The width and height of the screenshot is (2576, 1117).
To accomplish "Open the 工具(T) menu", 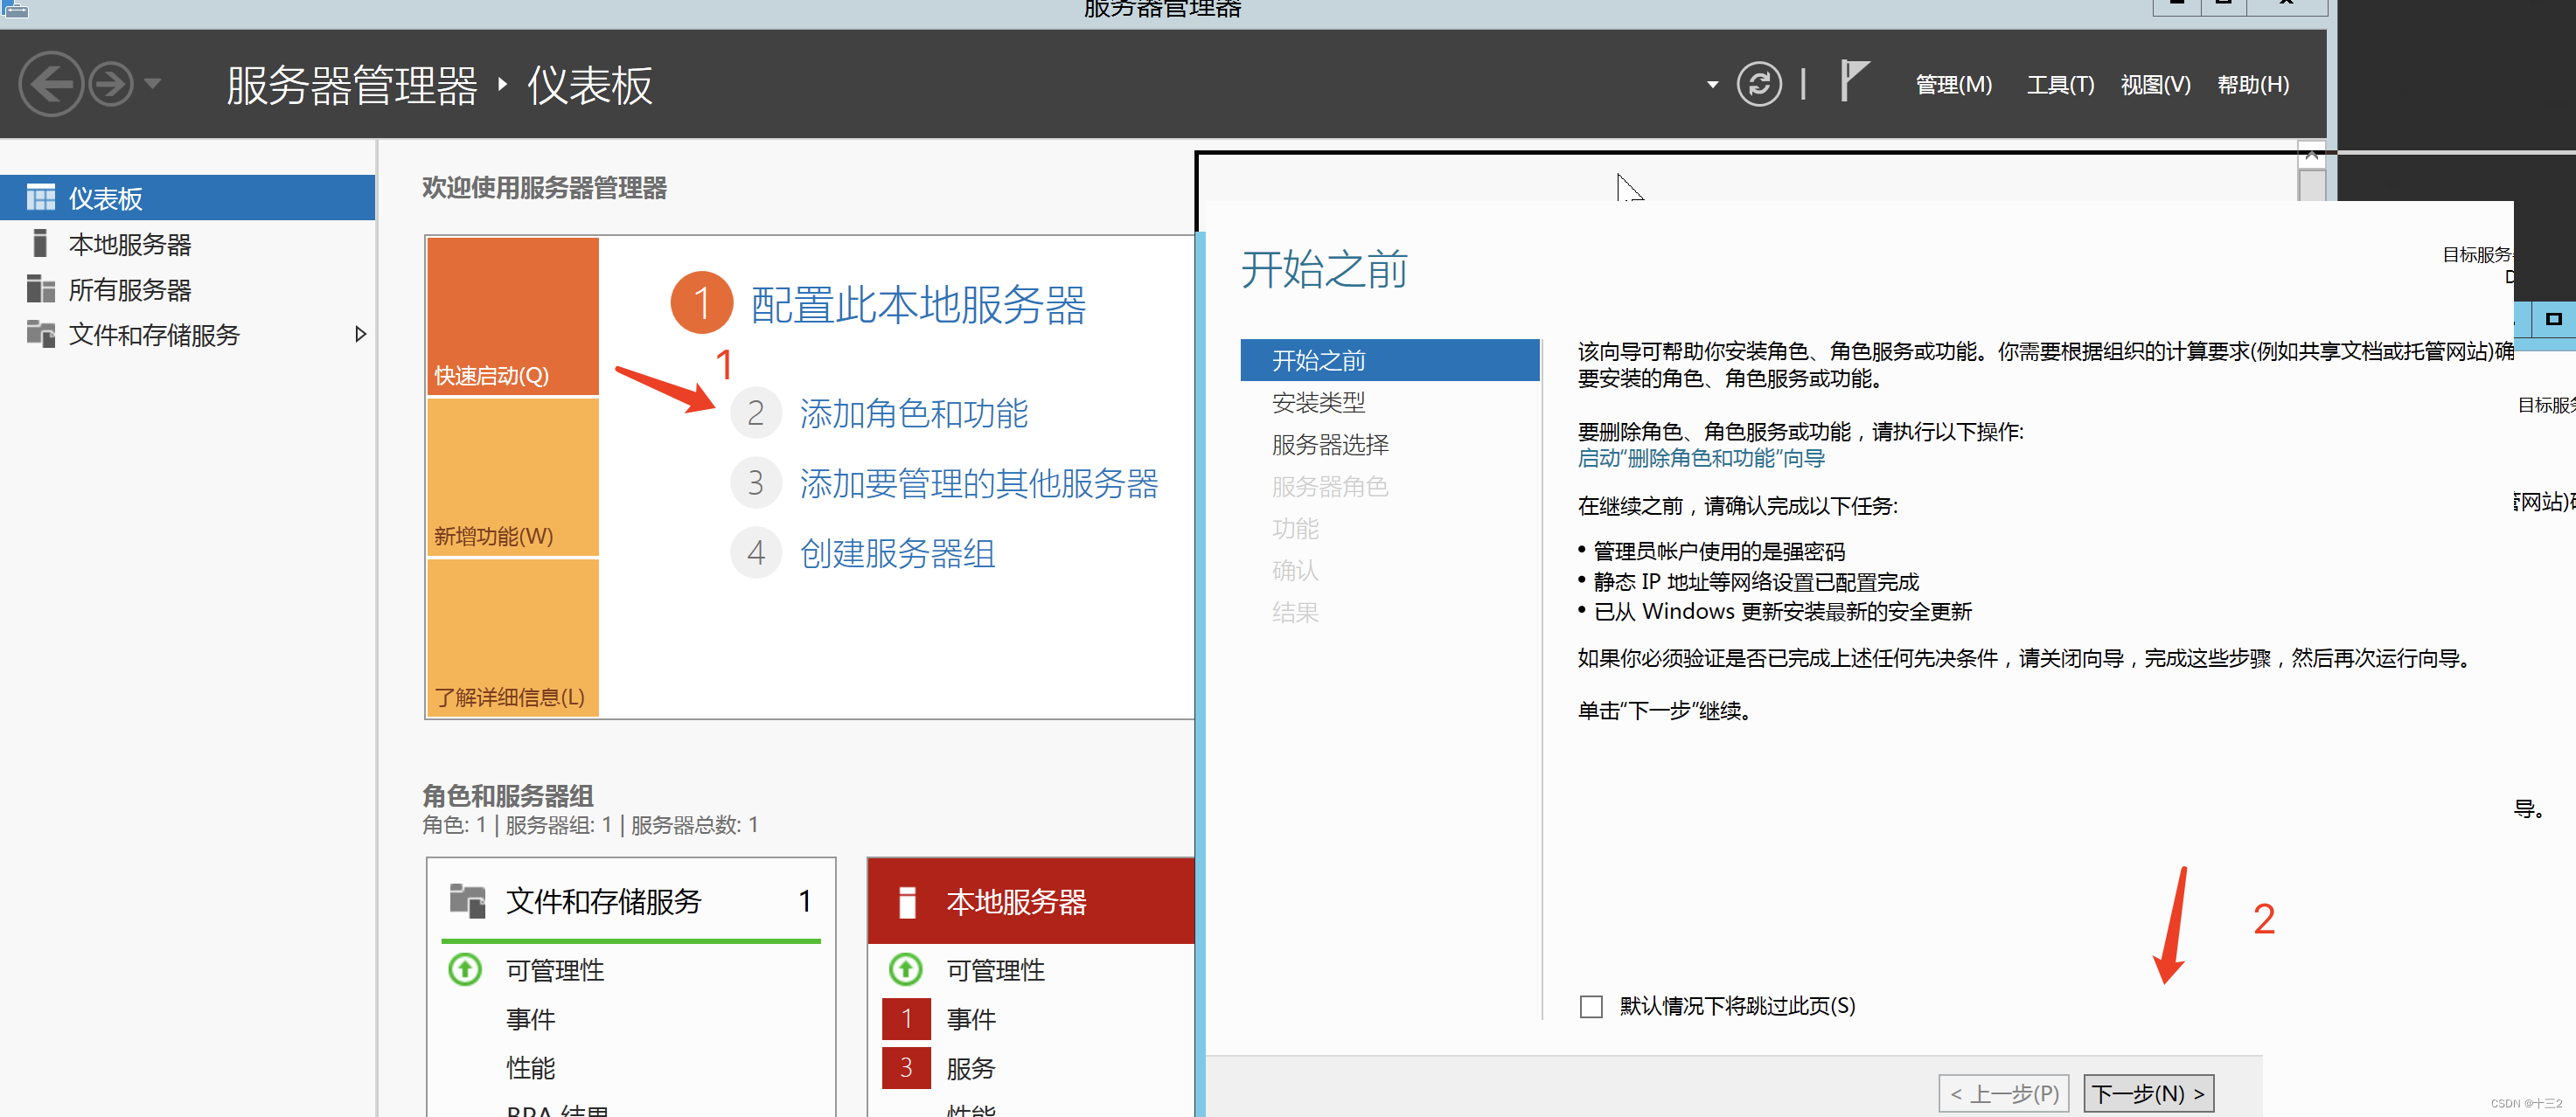I will (x=2059, y=85).
